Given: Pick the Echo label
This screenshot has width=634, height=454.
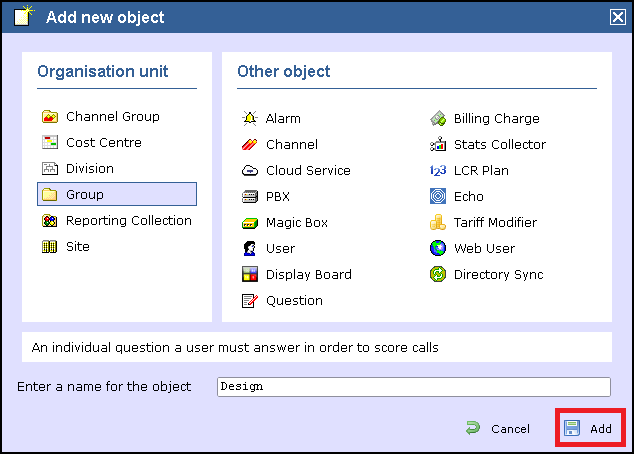Looking at the screenshot, I should click(469, 196).
